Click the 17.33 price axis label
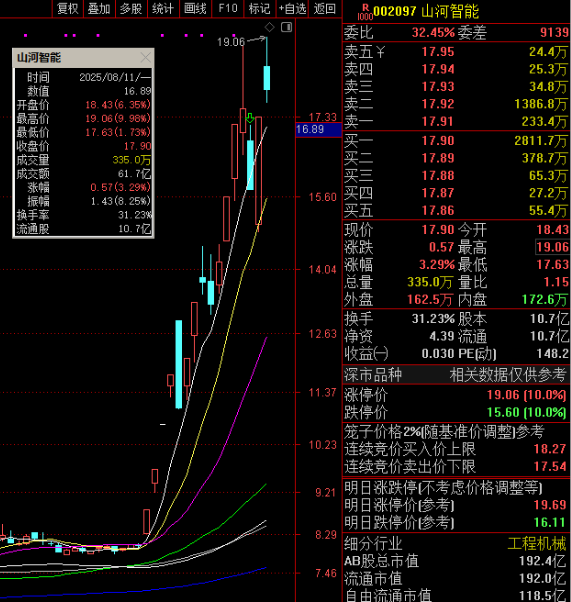Screen dimensions: 571x602 [323, 117]
